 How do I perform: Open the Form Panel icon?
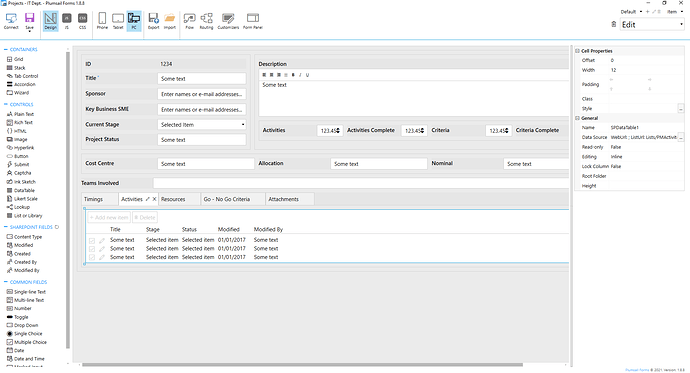point(253,18)
